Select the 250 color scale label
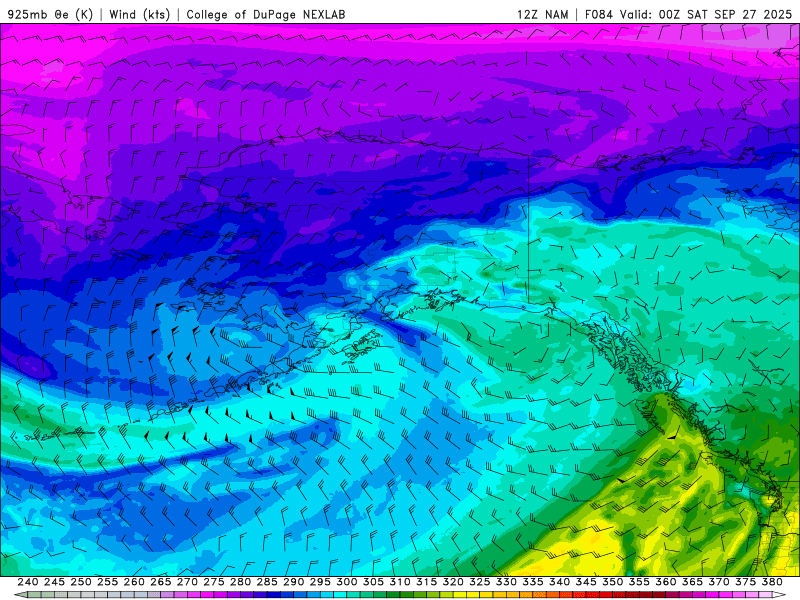The height and width of the screenshot is (600, 800). pos(81,582)
